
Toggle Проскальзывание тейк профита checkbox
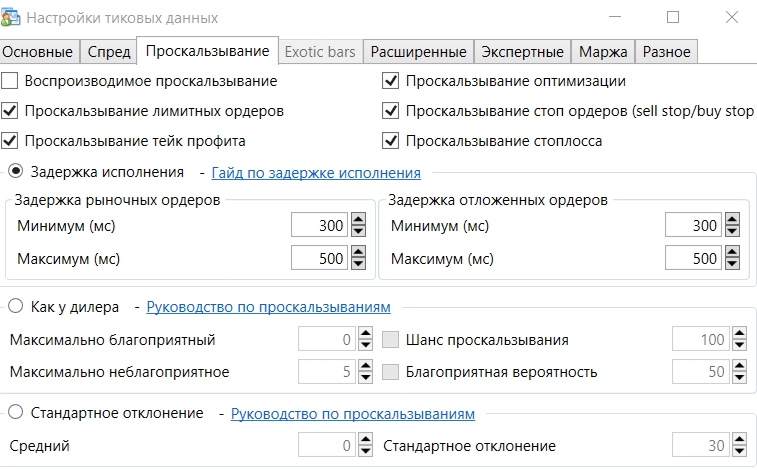(x=10, y=141)
